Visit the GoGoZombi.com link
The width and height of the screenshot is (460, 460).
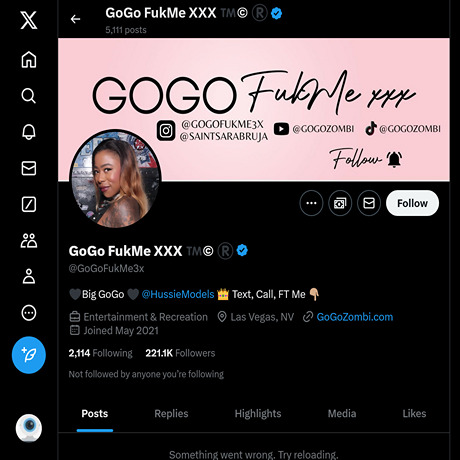coord(355,317)
